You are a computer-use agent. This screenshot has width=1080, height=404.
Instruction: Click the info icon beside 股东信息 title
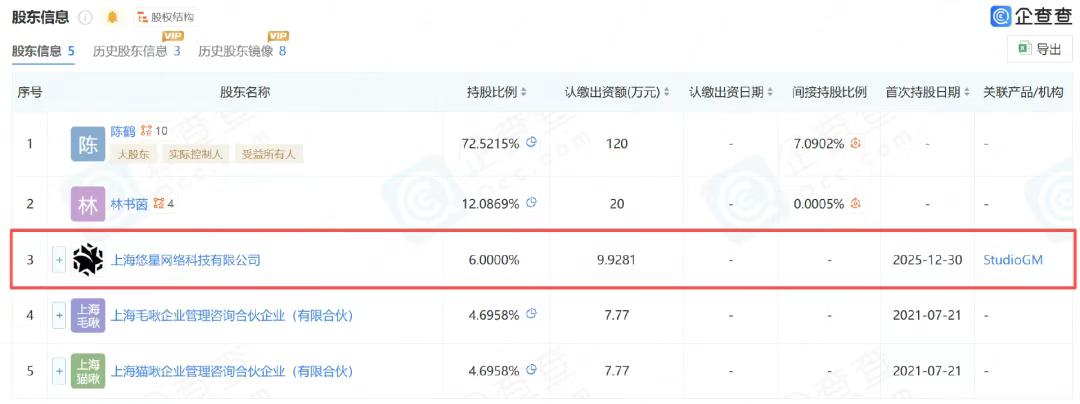(x=85, y=17)
